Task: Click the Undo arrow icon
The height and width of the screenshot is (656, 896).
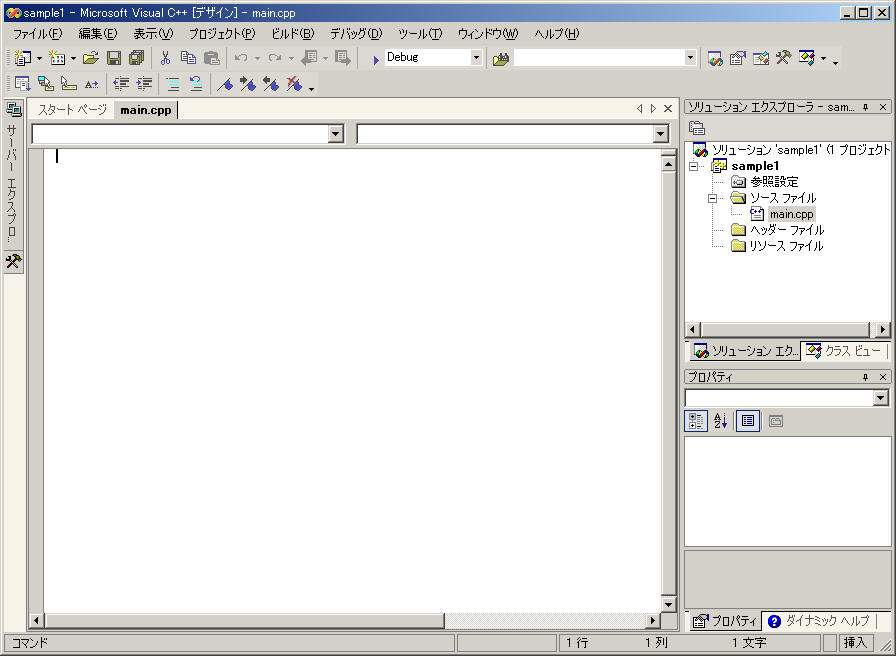Action: [x=241, y=58]
